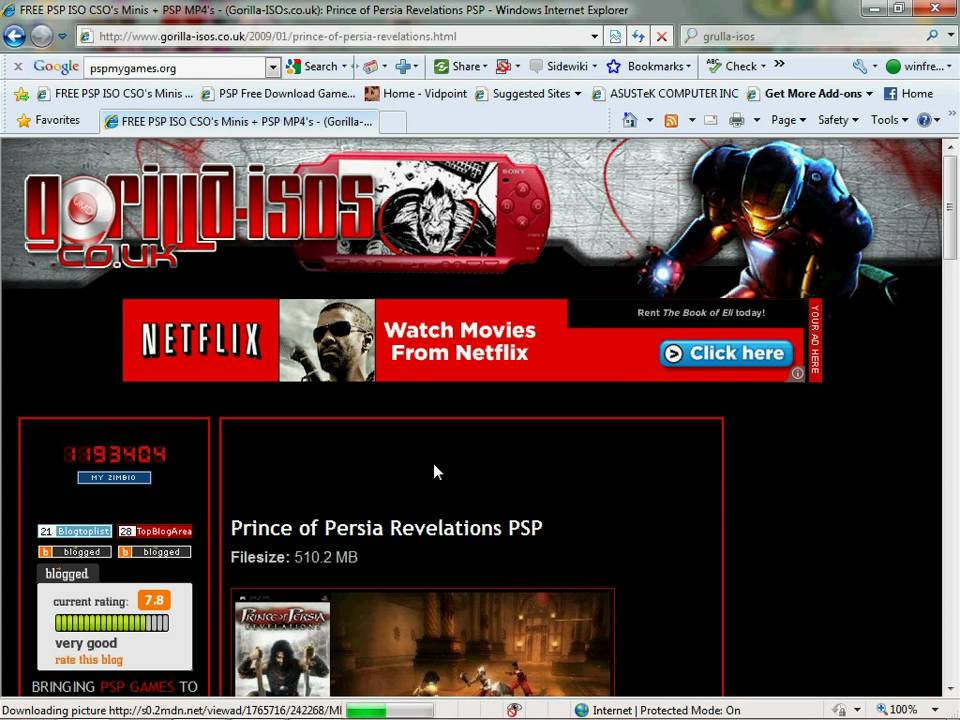960x720 pixels.
Task: Expand the Google toolbar search box dropdown
Action: point(272,67)
